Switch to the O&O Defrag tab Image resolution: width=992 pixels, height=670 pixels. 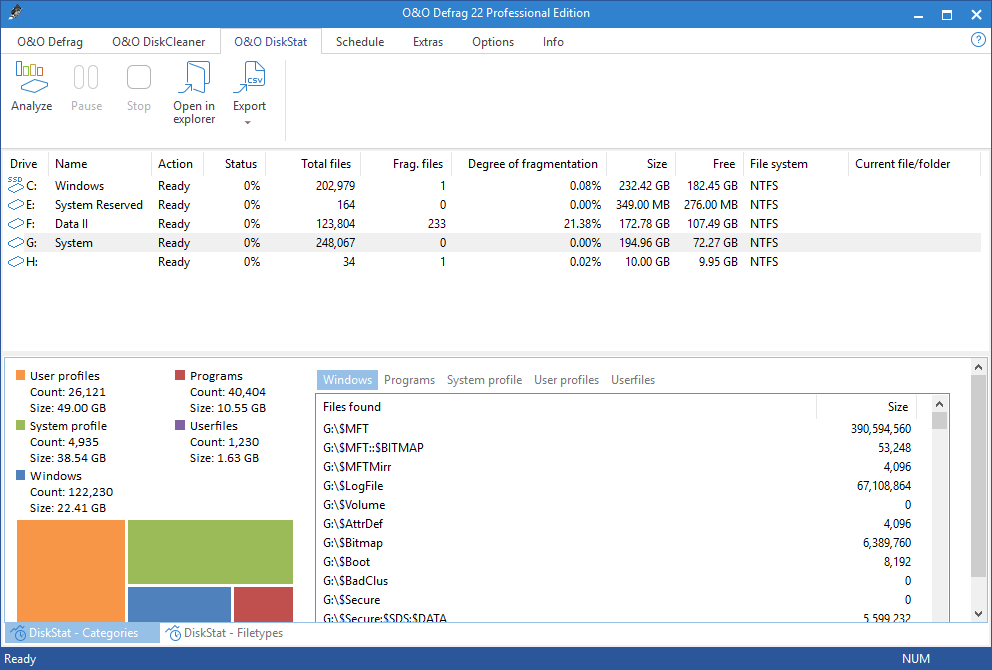pyautogui.click(x=50, y=42)
